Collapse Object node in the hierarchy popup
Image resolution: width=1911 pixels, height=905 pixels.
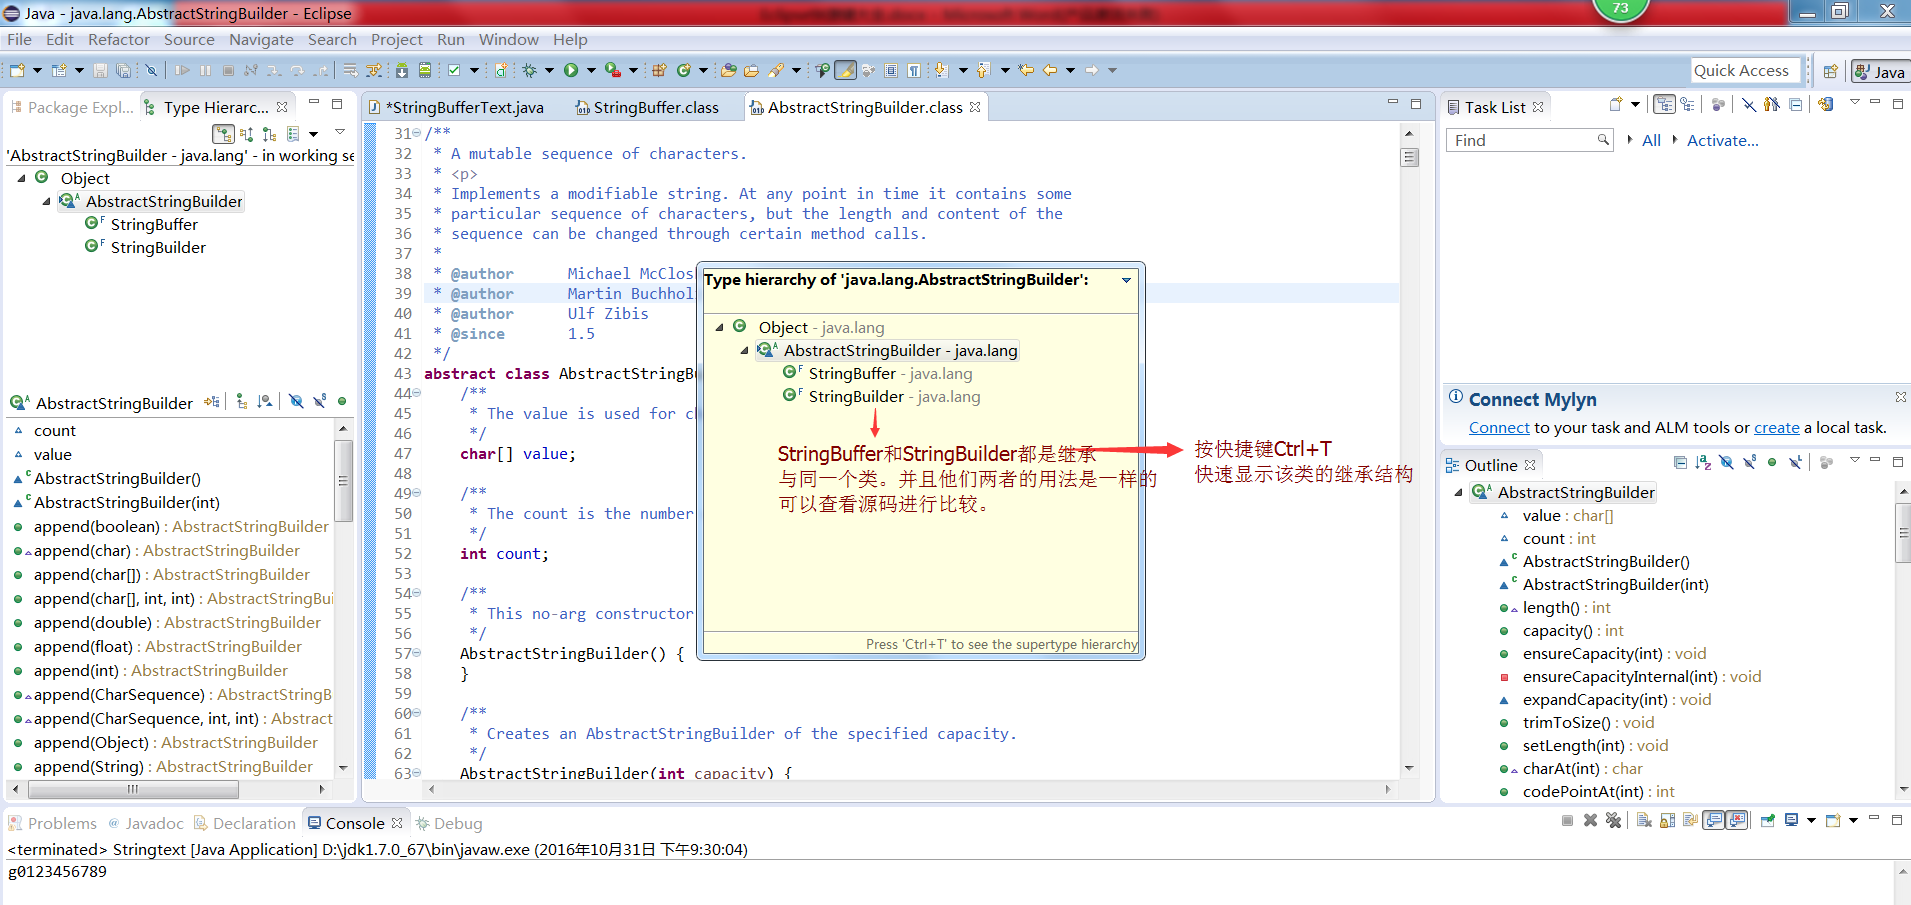719,327
